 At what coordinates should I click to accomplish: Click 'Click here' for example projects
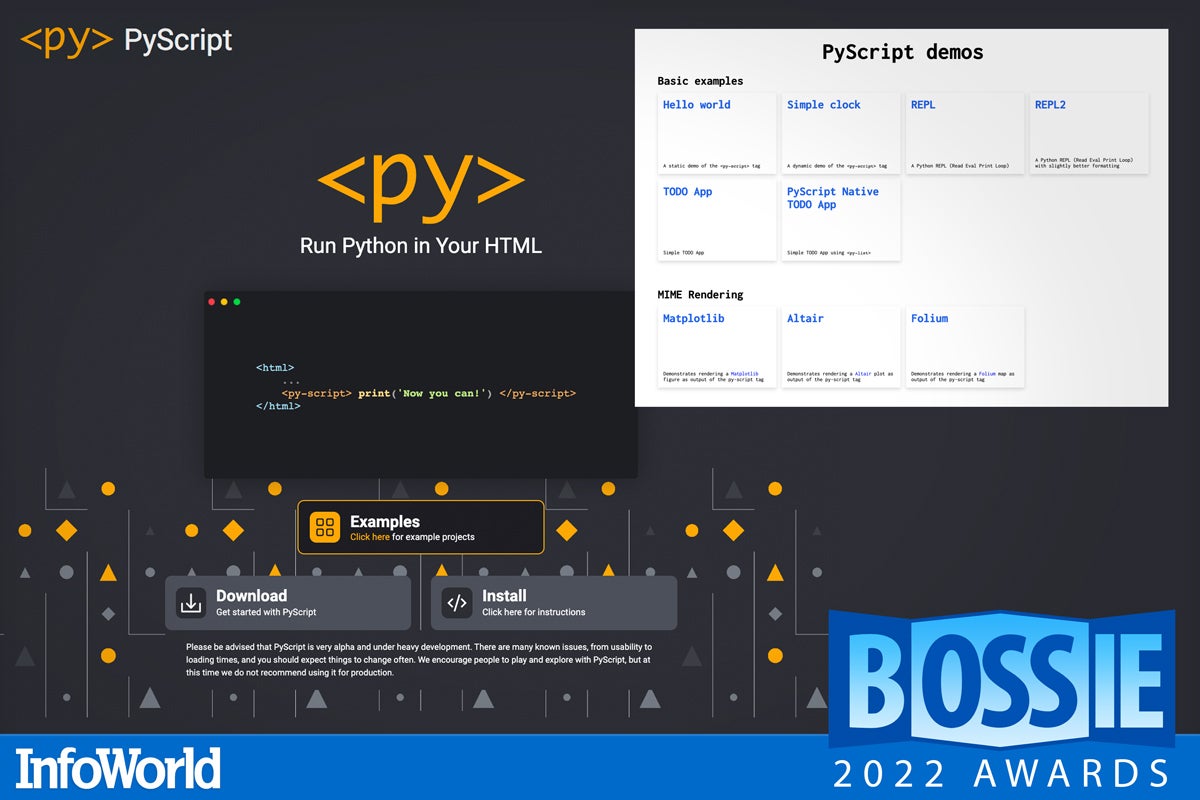[372, 536]
